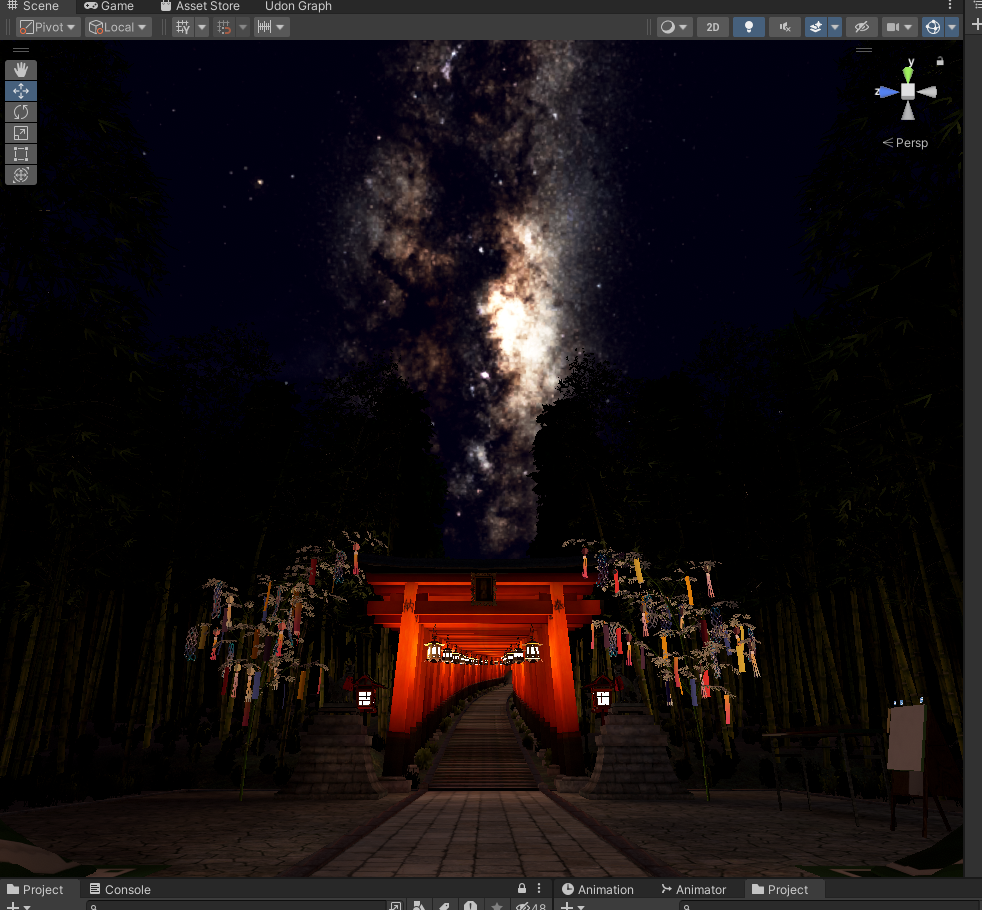Toggle Persp projection label
Screen dimensions: 982x910
point(905,143)
